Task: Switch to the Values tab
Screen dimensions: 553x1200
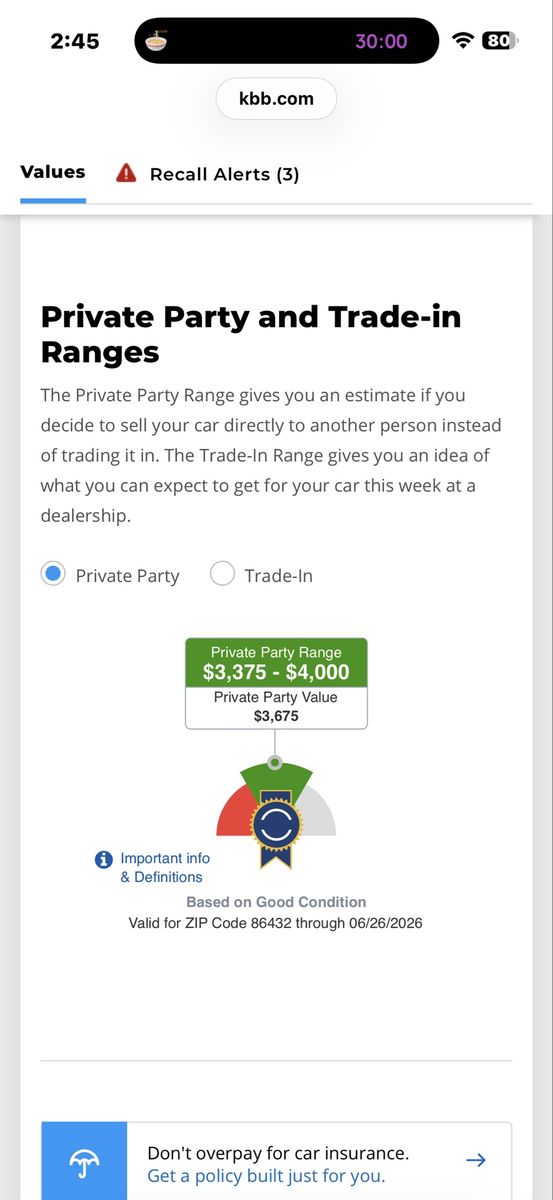Action: point(53,172)
